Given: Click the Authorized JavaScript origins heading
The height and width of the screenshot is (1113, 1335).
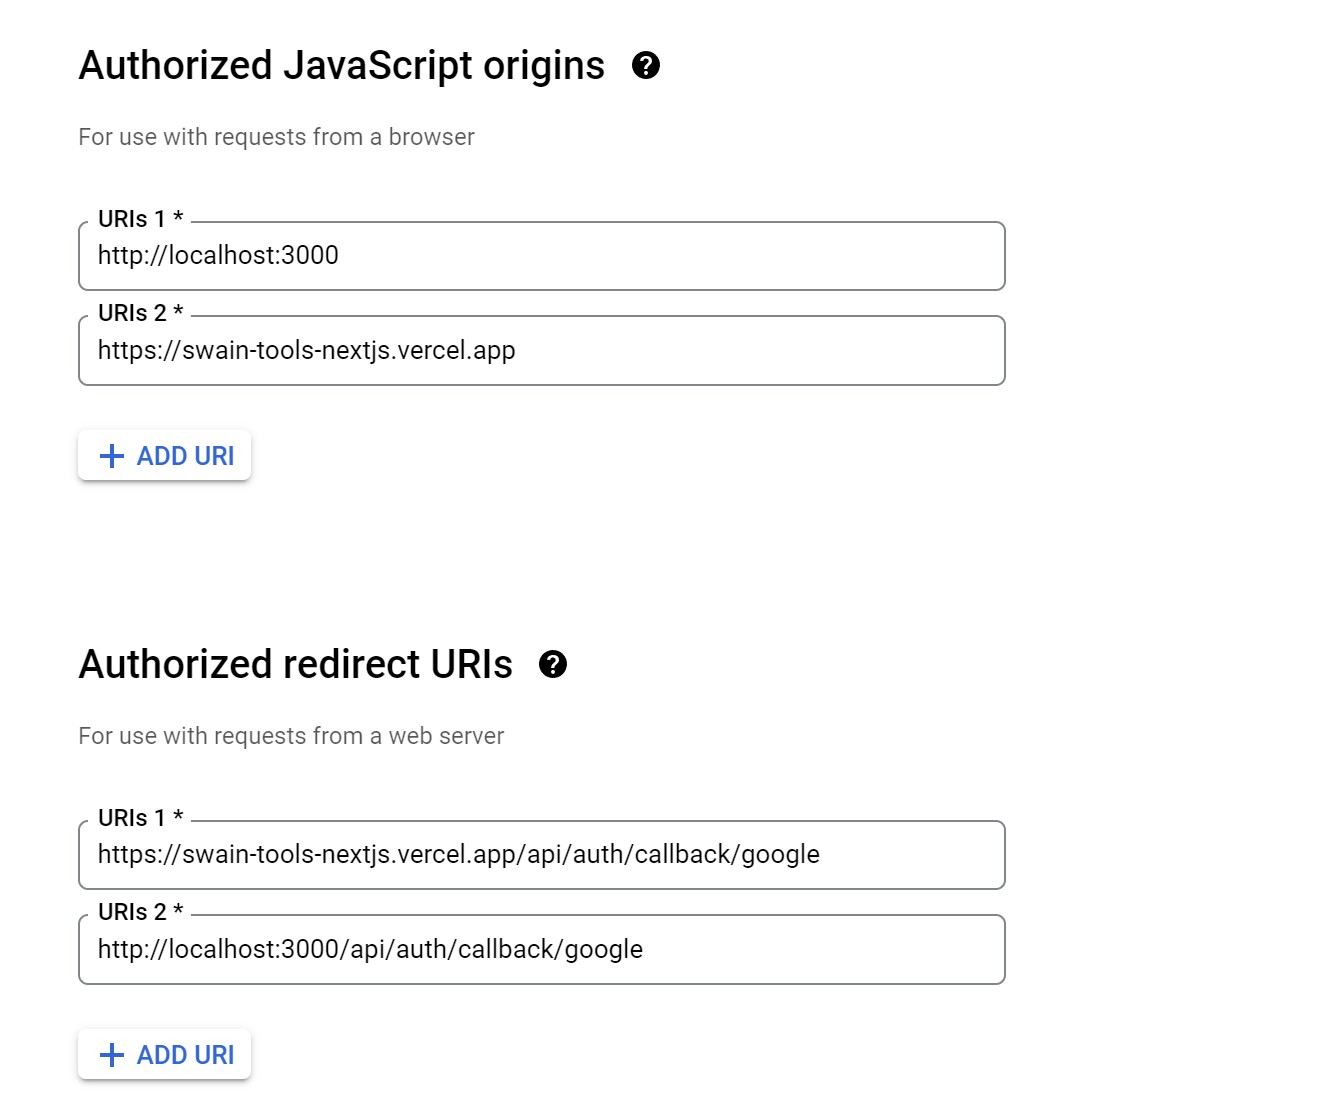Looking at the screenshot, I should click(x=341, y=65).
